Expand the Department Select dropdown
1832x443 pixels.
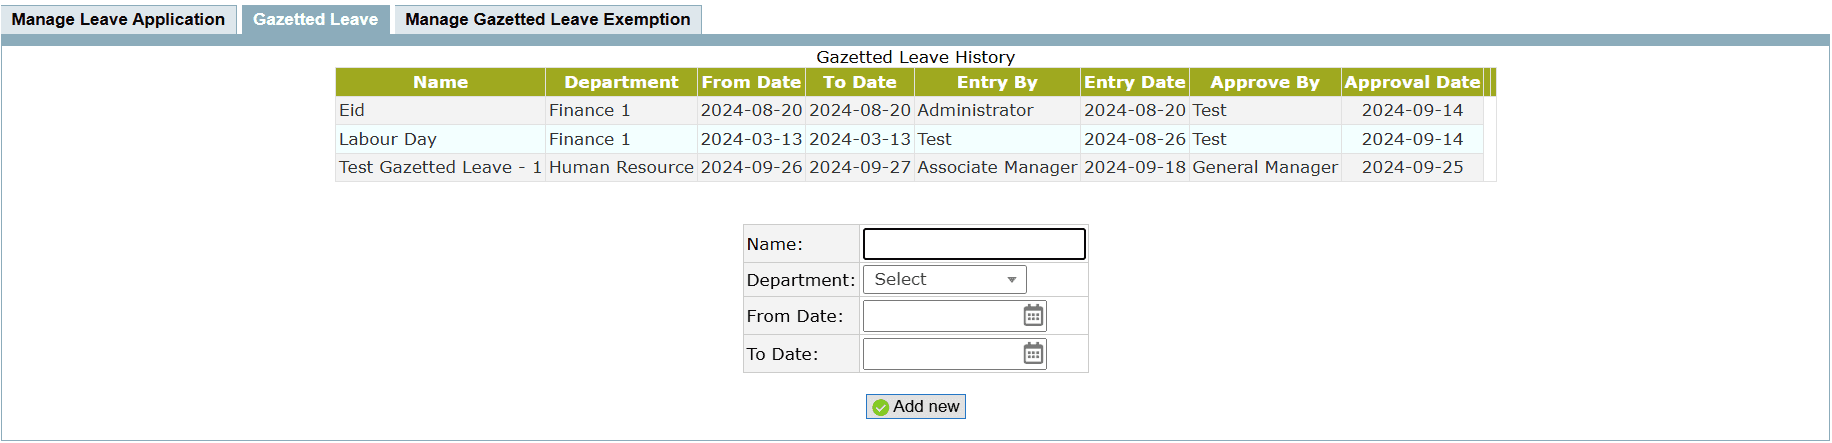(x=944, y=280)
